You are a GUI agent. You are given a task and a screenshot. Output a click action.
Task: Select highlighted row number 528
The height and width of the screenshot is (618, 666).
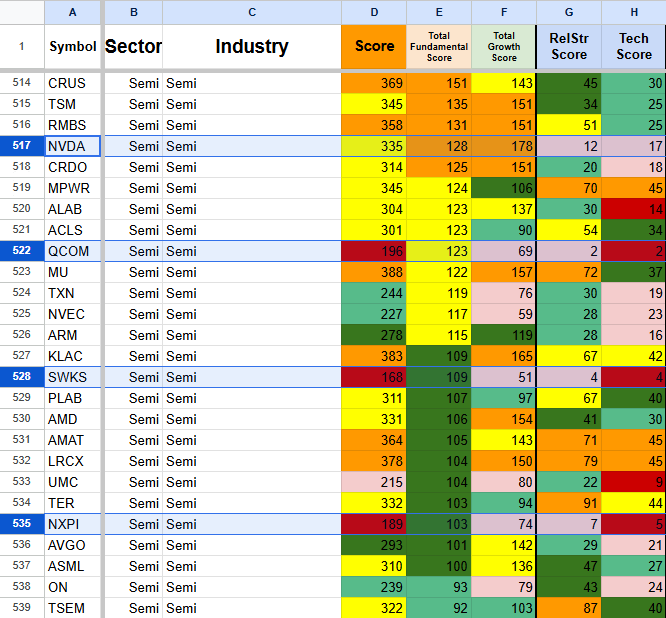[x=22, y=377]
